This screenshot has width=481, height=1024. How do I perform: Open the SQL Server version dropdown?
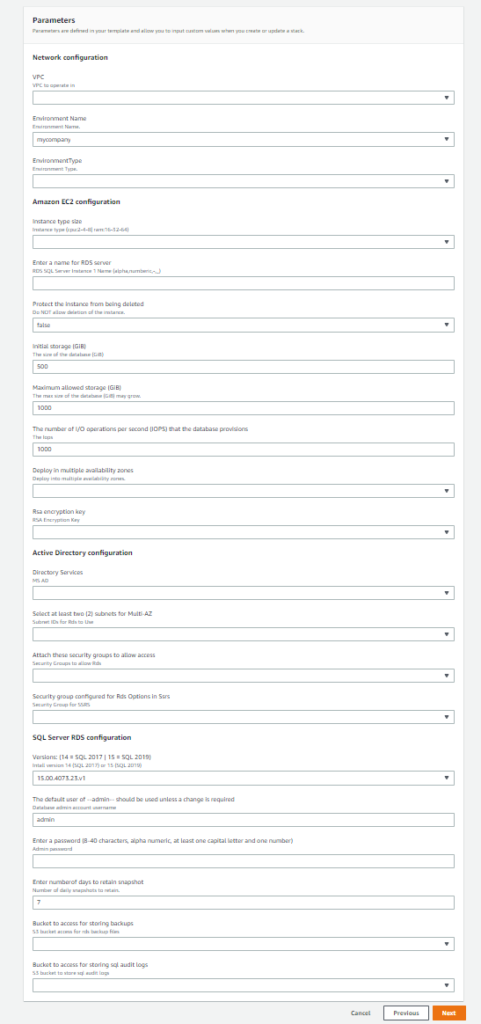point(243,778)
